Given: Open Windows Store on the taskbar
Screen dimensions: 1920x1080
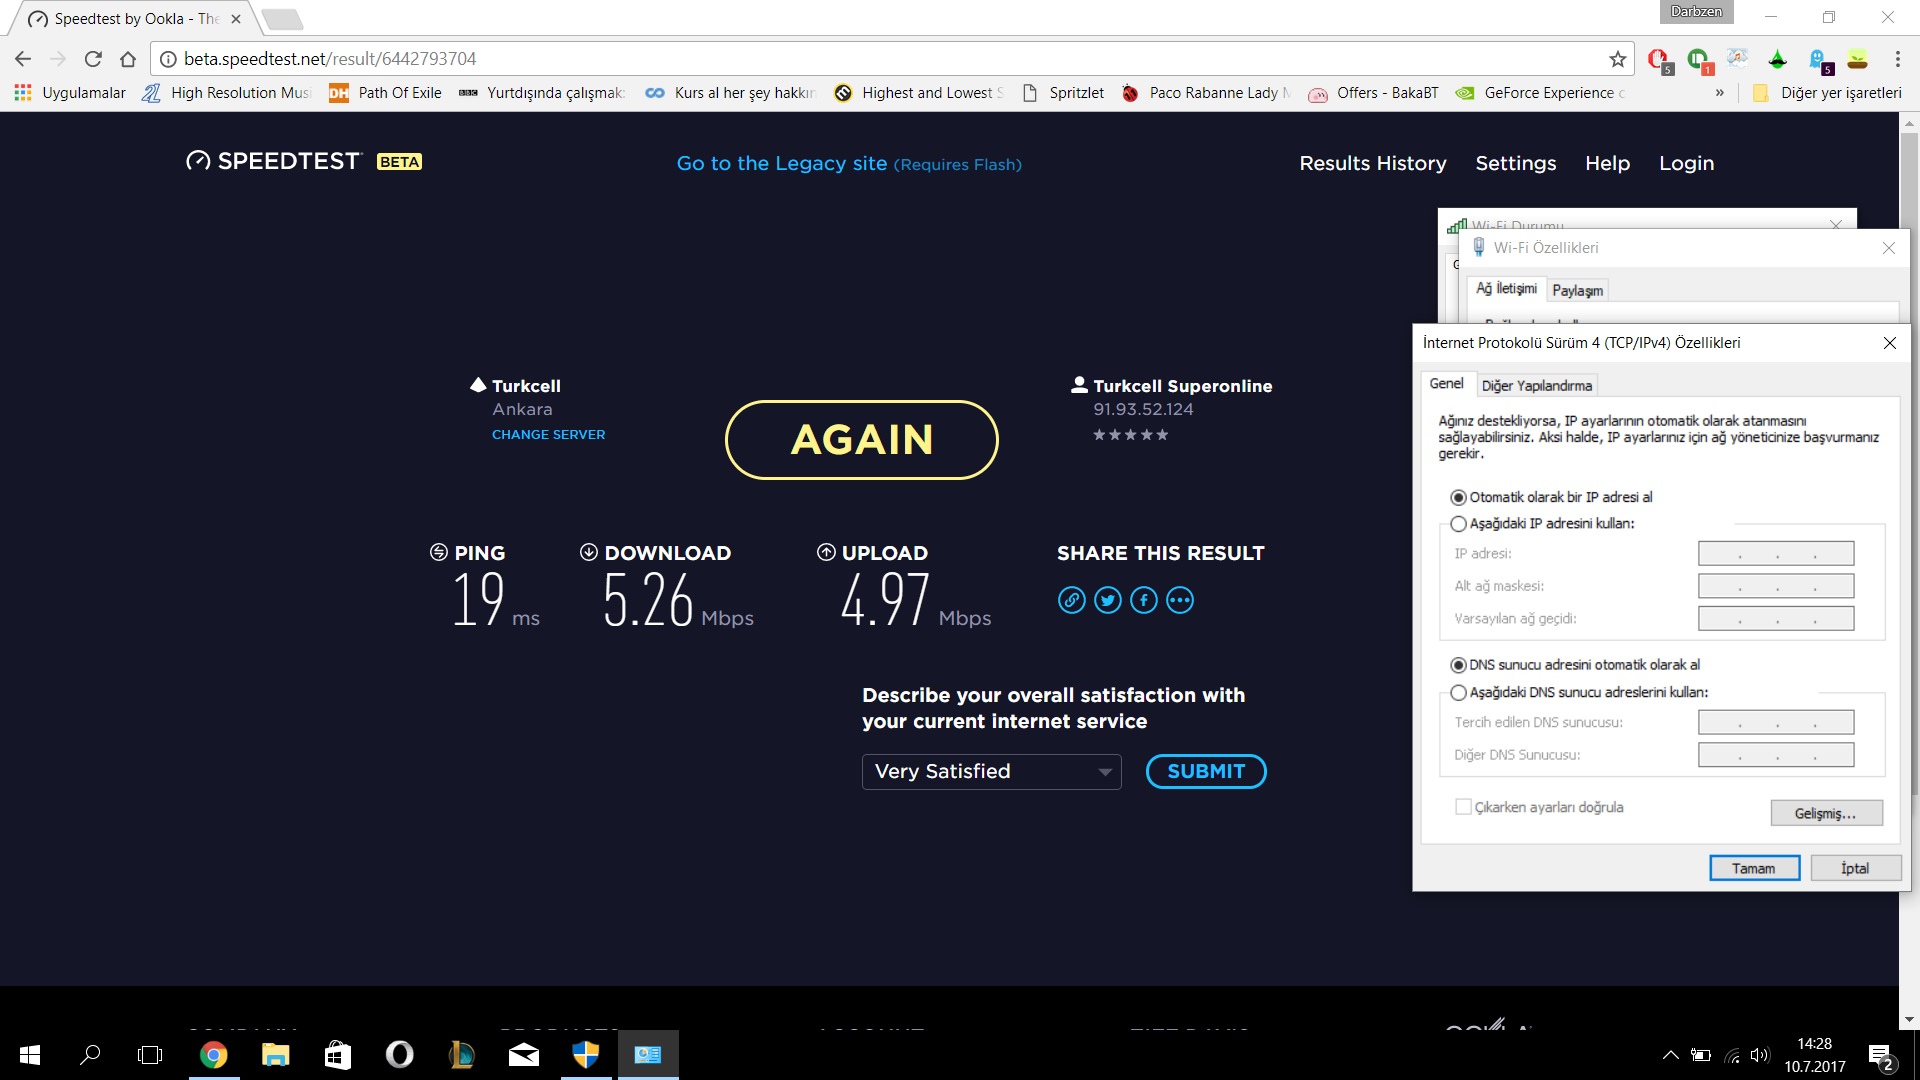Looking at the screenshot, I should pyautogui.click(x=337, y=1054).
